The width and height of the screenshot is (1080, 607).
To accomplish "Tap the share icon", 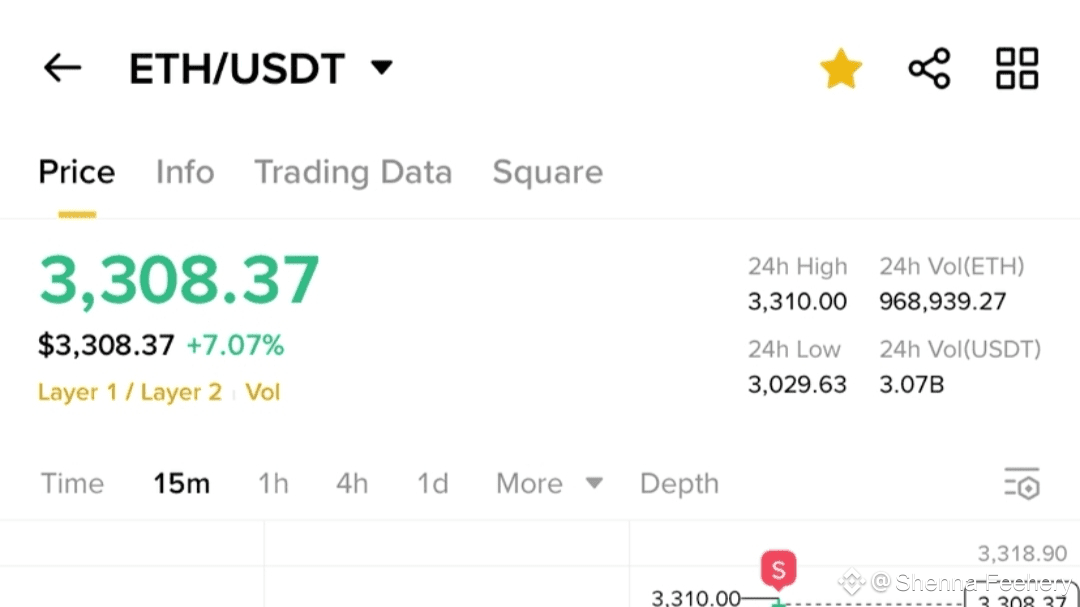I will tap(929, 69).
